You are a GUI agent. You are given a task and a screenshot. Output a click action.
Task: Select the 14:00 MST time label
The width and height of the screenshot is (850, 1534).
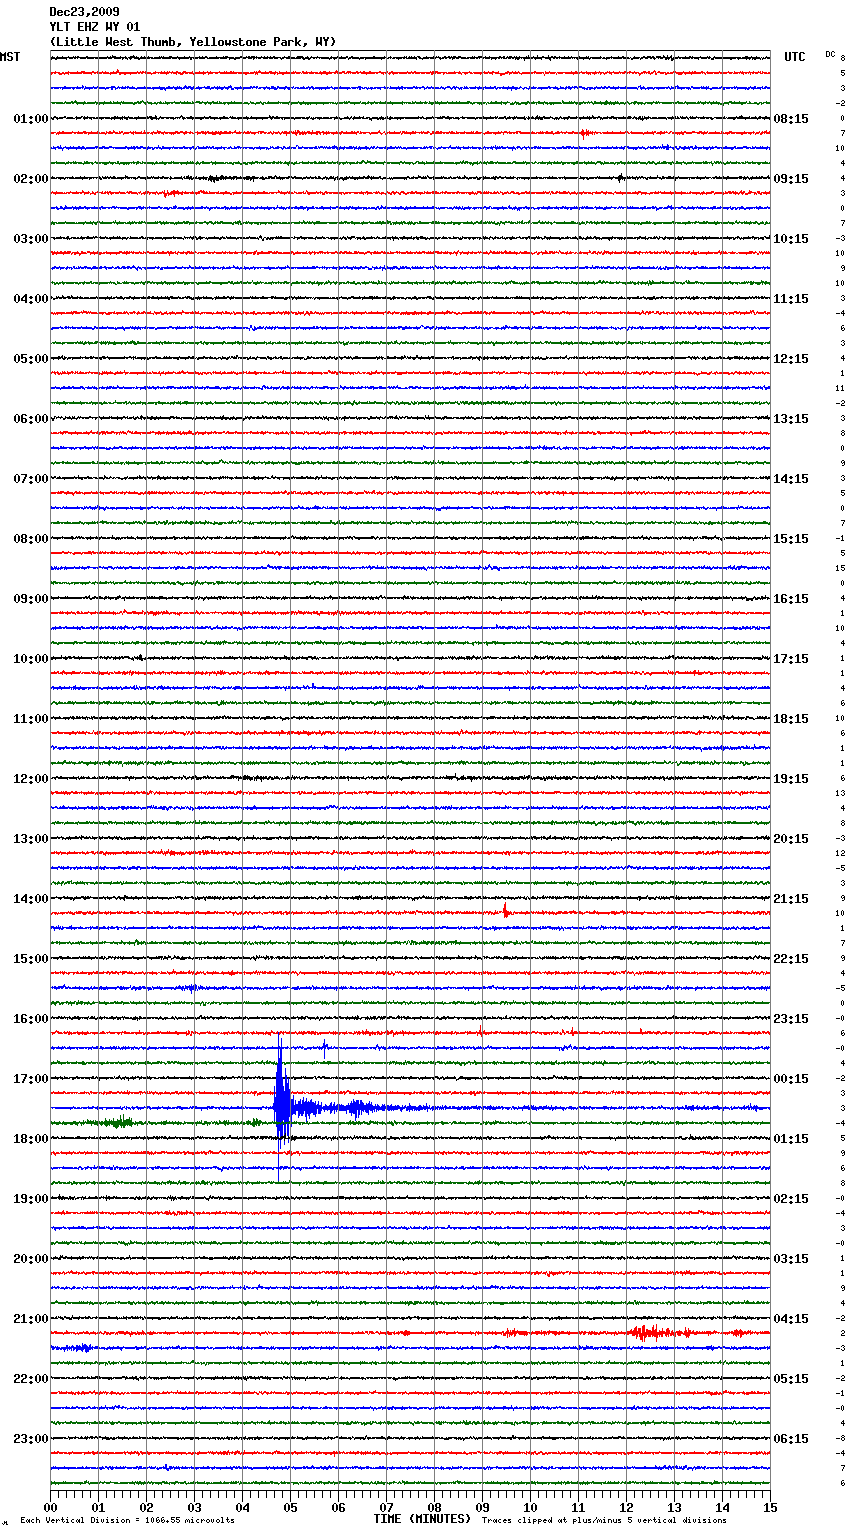pyautogui.click(x=30, y=899)
